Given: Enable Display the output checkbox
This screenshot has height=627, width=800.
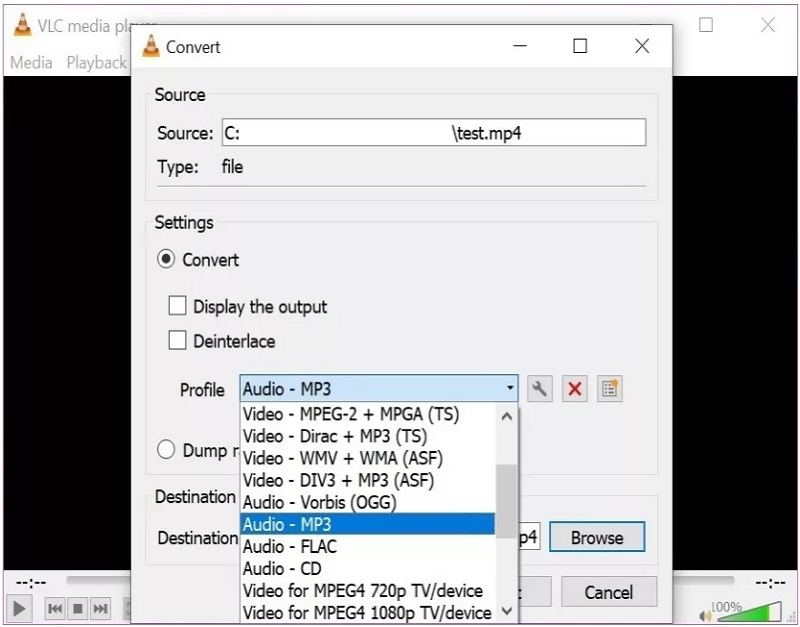Looking at the screenshot, I should click(177, 306).
